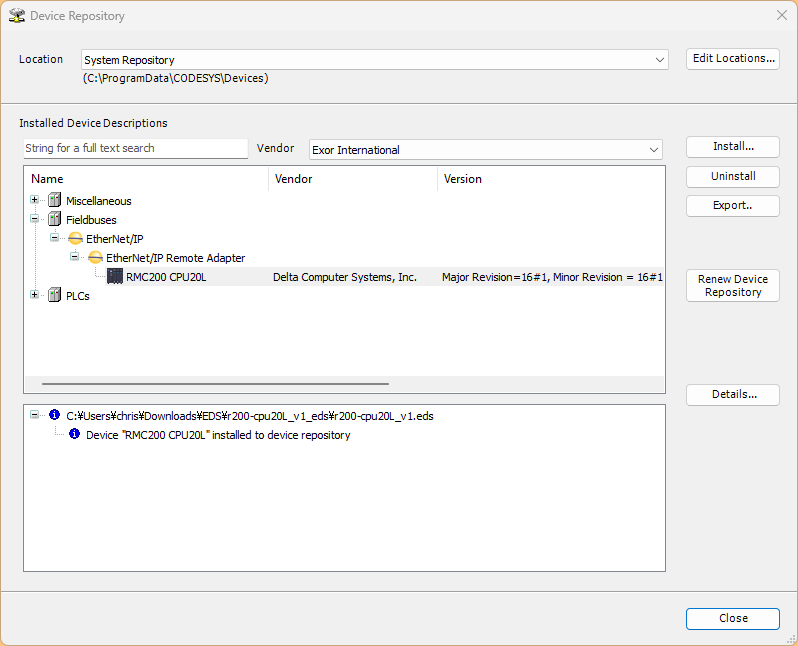The width and height of the screenshot is (798, 646).
Task: Click the Miscellaneous device category icon
Action: 54,201
